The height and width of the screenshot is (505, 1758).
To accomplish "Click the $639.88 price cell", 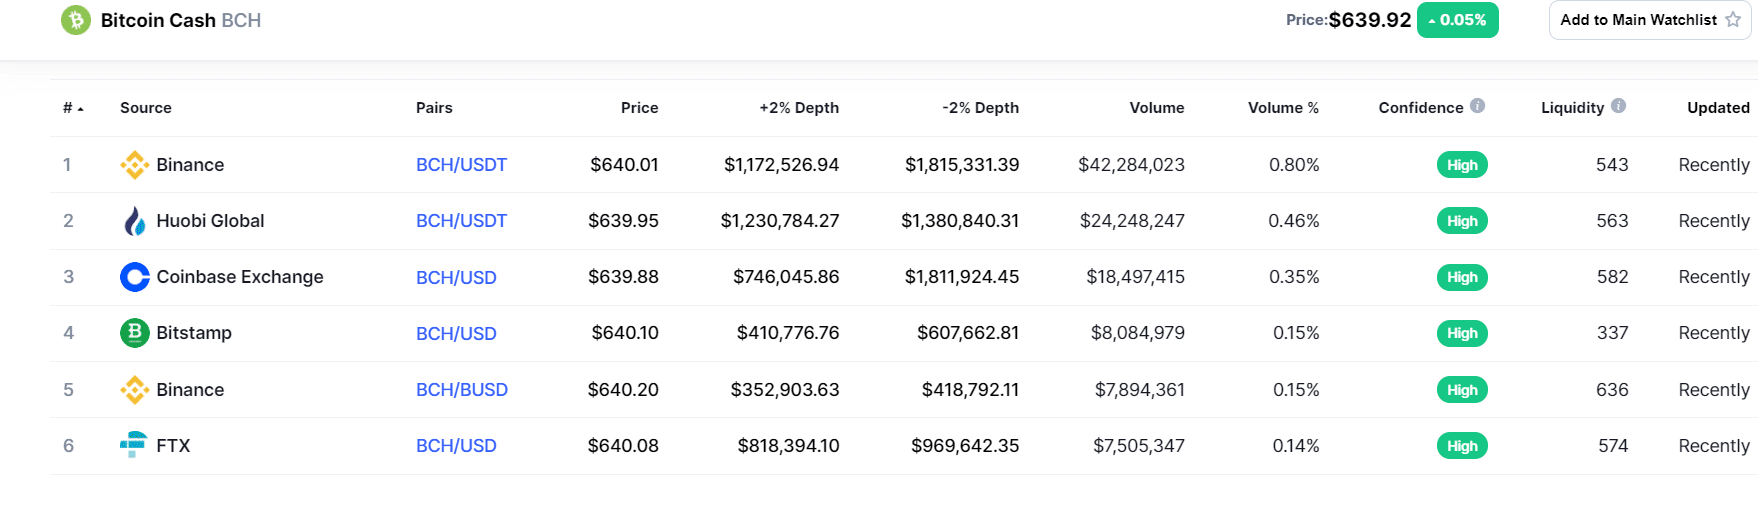I will 623,277.
